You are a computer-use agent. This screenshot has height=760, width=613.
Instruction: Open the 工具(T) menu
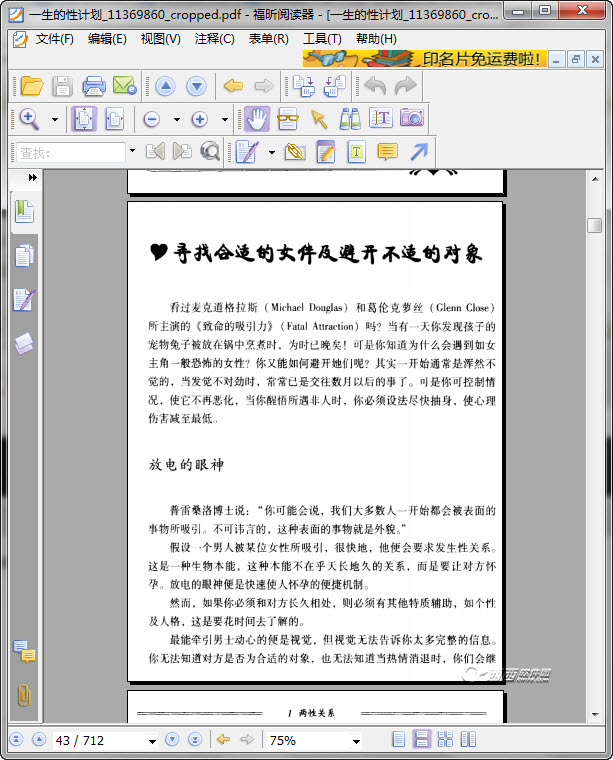pyautogui.click(x=322, y=39)
